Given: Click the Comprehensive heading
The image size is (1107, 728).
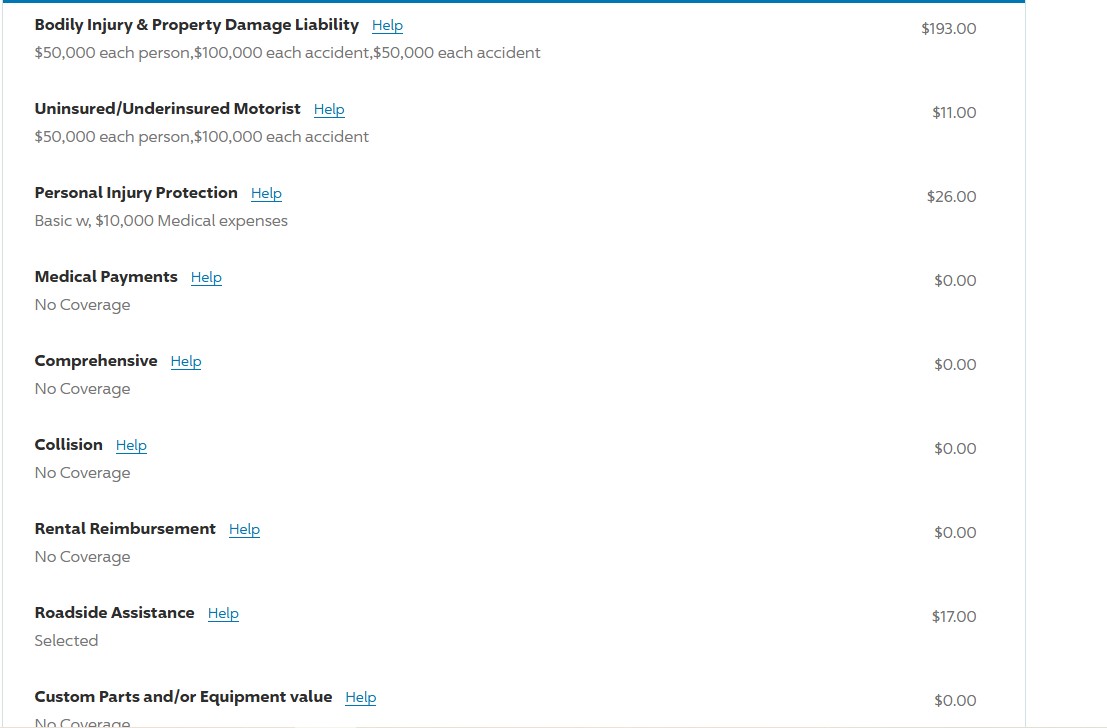Looking at the screenshot, I should (x=96, y=361).
